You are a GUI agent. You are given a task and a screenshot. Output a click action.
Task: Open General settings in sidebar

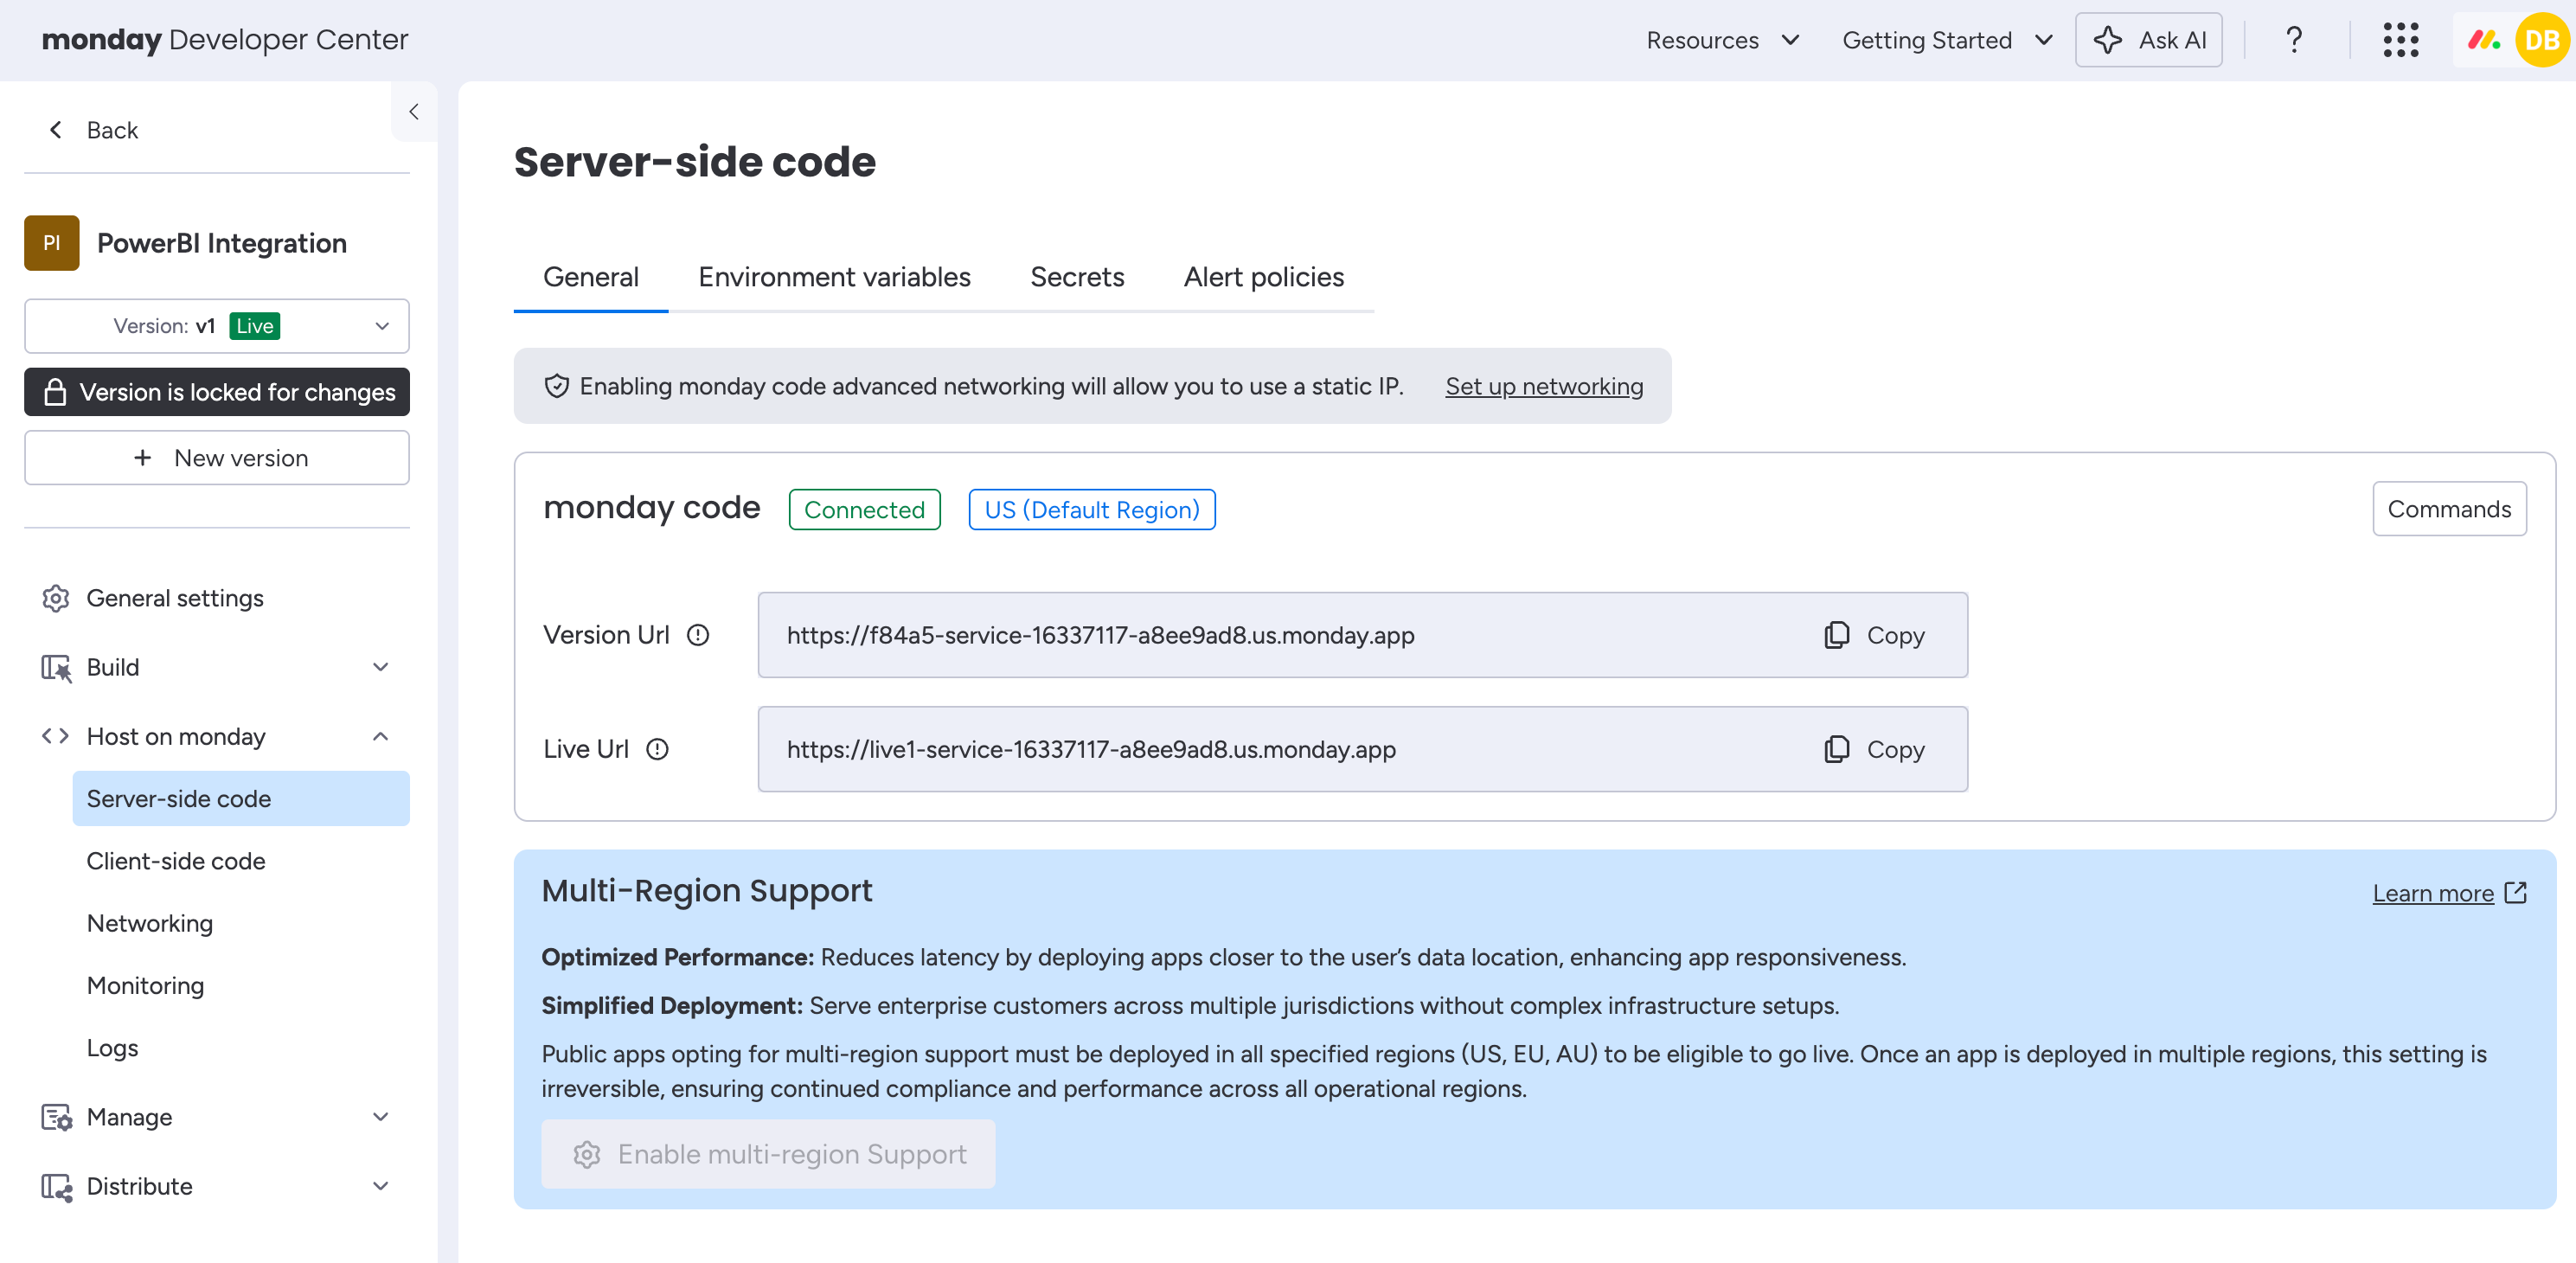[x=217, y=598]
